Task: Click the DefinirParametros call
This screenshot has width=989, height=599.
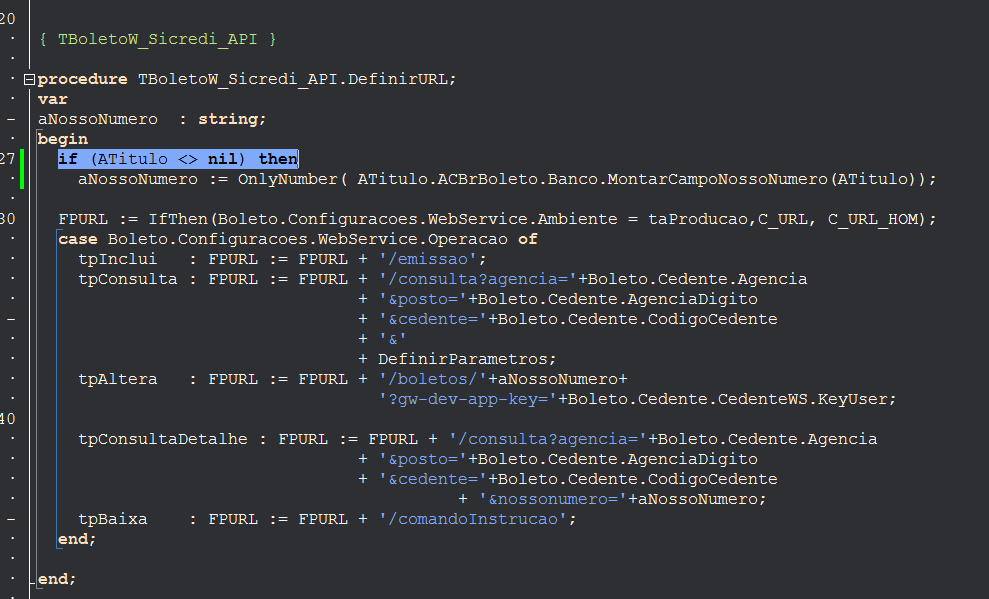Action: 462,359
